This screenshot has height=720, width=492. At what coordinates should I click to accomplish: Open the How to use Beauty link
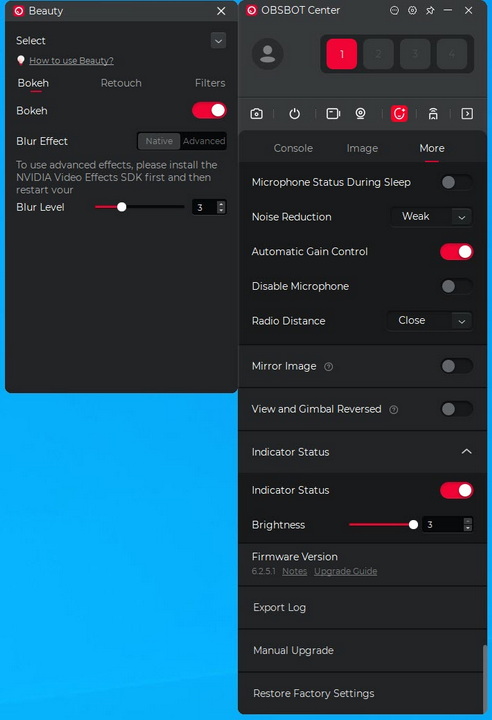pyautogui.click(x=71, y=61)
